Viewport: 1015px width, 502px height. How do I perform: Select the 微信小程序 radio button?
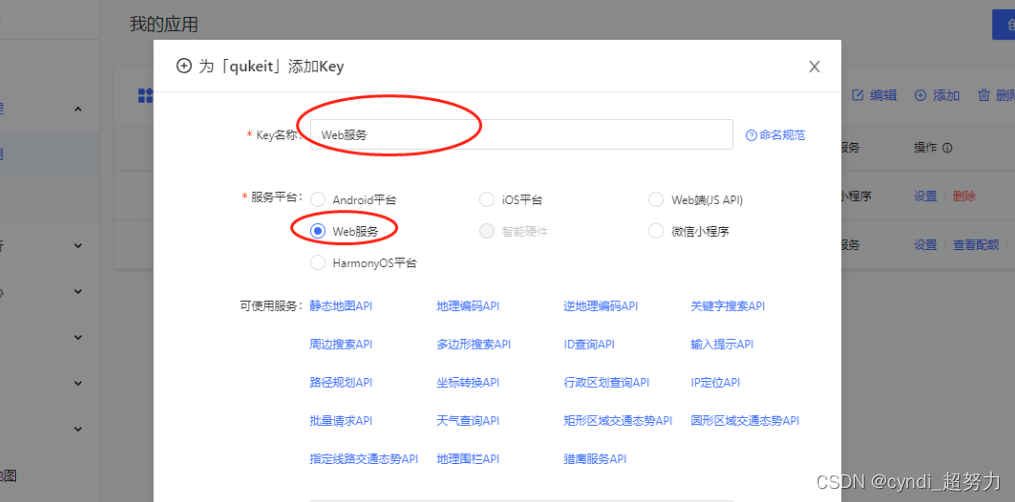656,231
